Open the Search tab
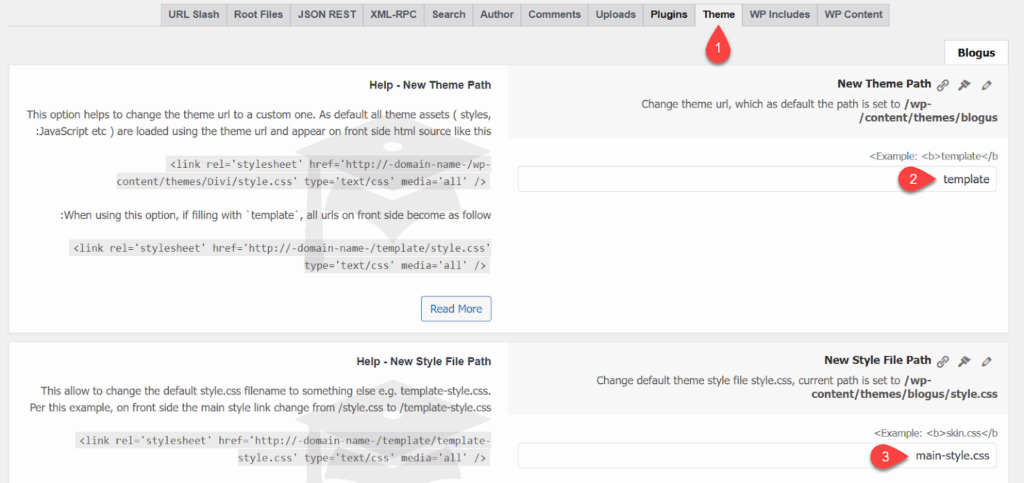Viewport: 1024px width, 483px height. 449,15
